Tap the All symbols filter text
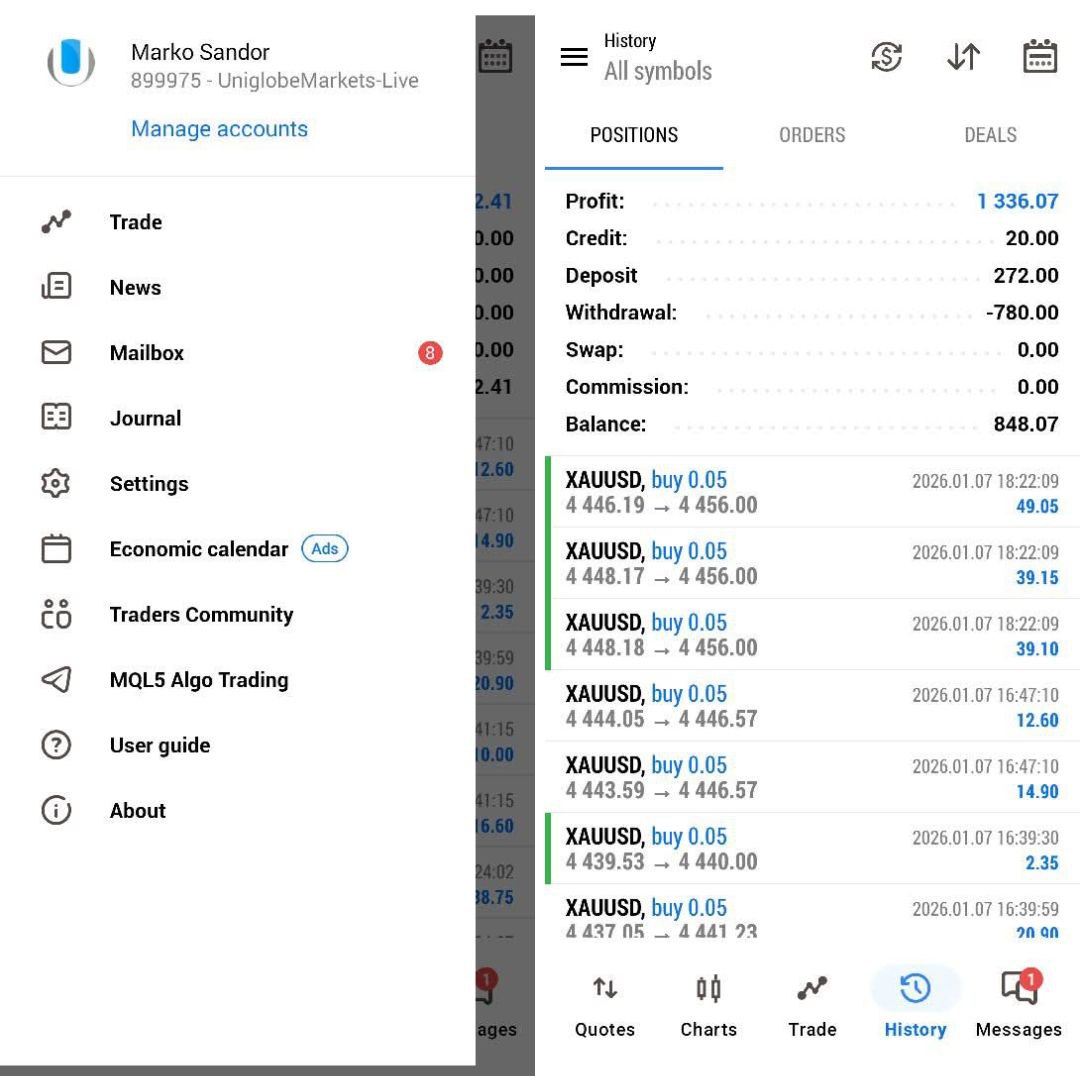Screen dimensions: 1080x1076 coord(658,71)
